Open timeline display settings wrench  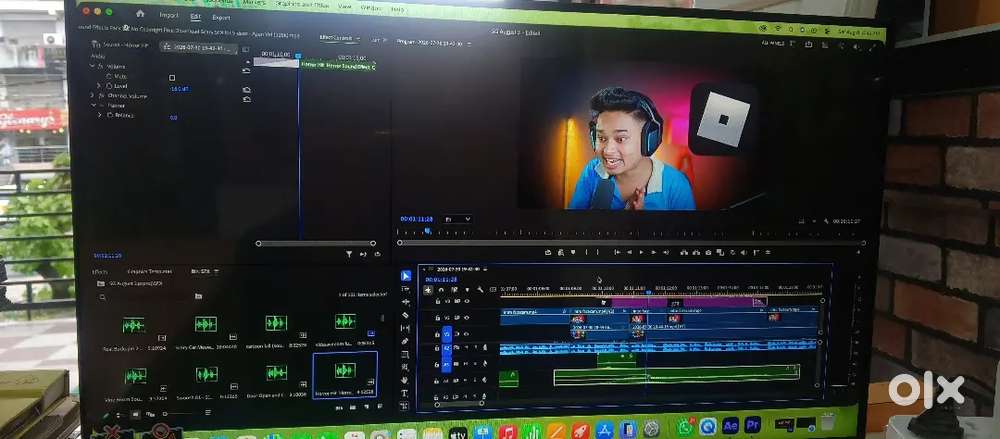[x=480, y=290]
